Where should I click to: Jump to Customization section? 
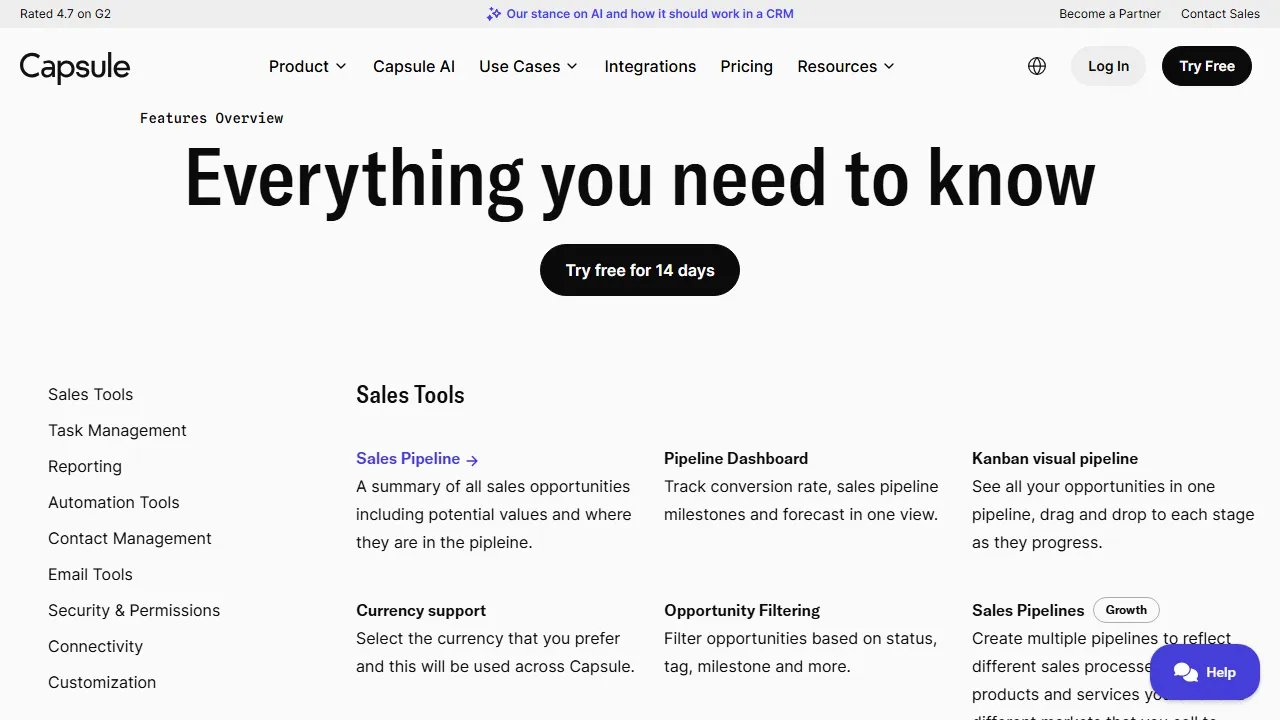[102, 682]
